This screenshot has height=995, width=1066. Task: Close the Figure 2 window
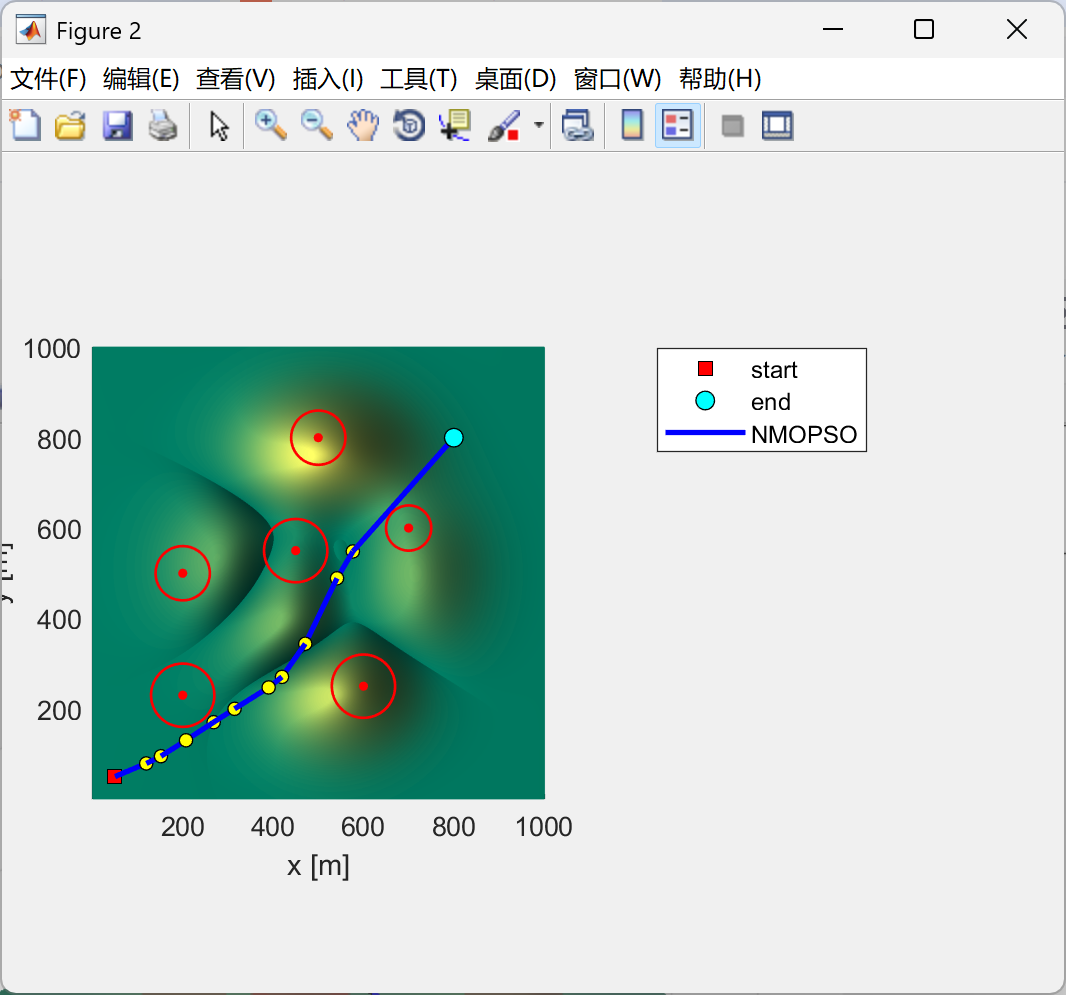click(x=1016, y=29)
